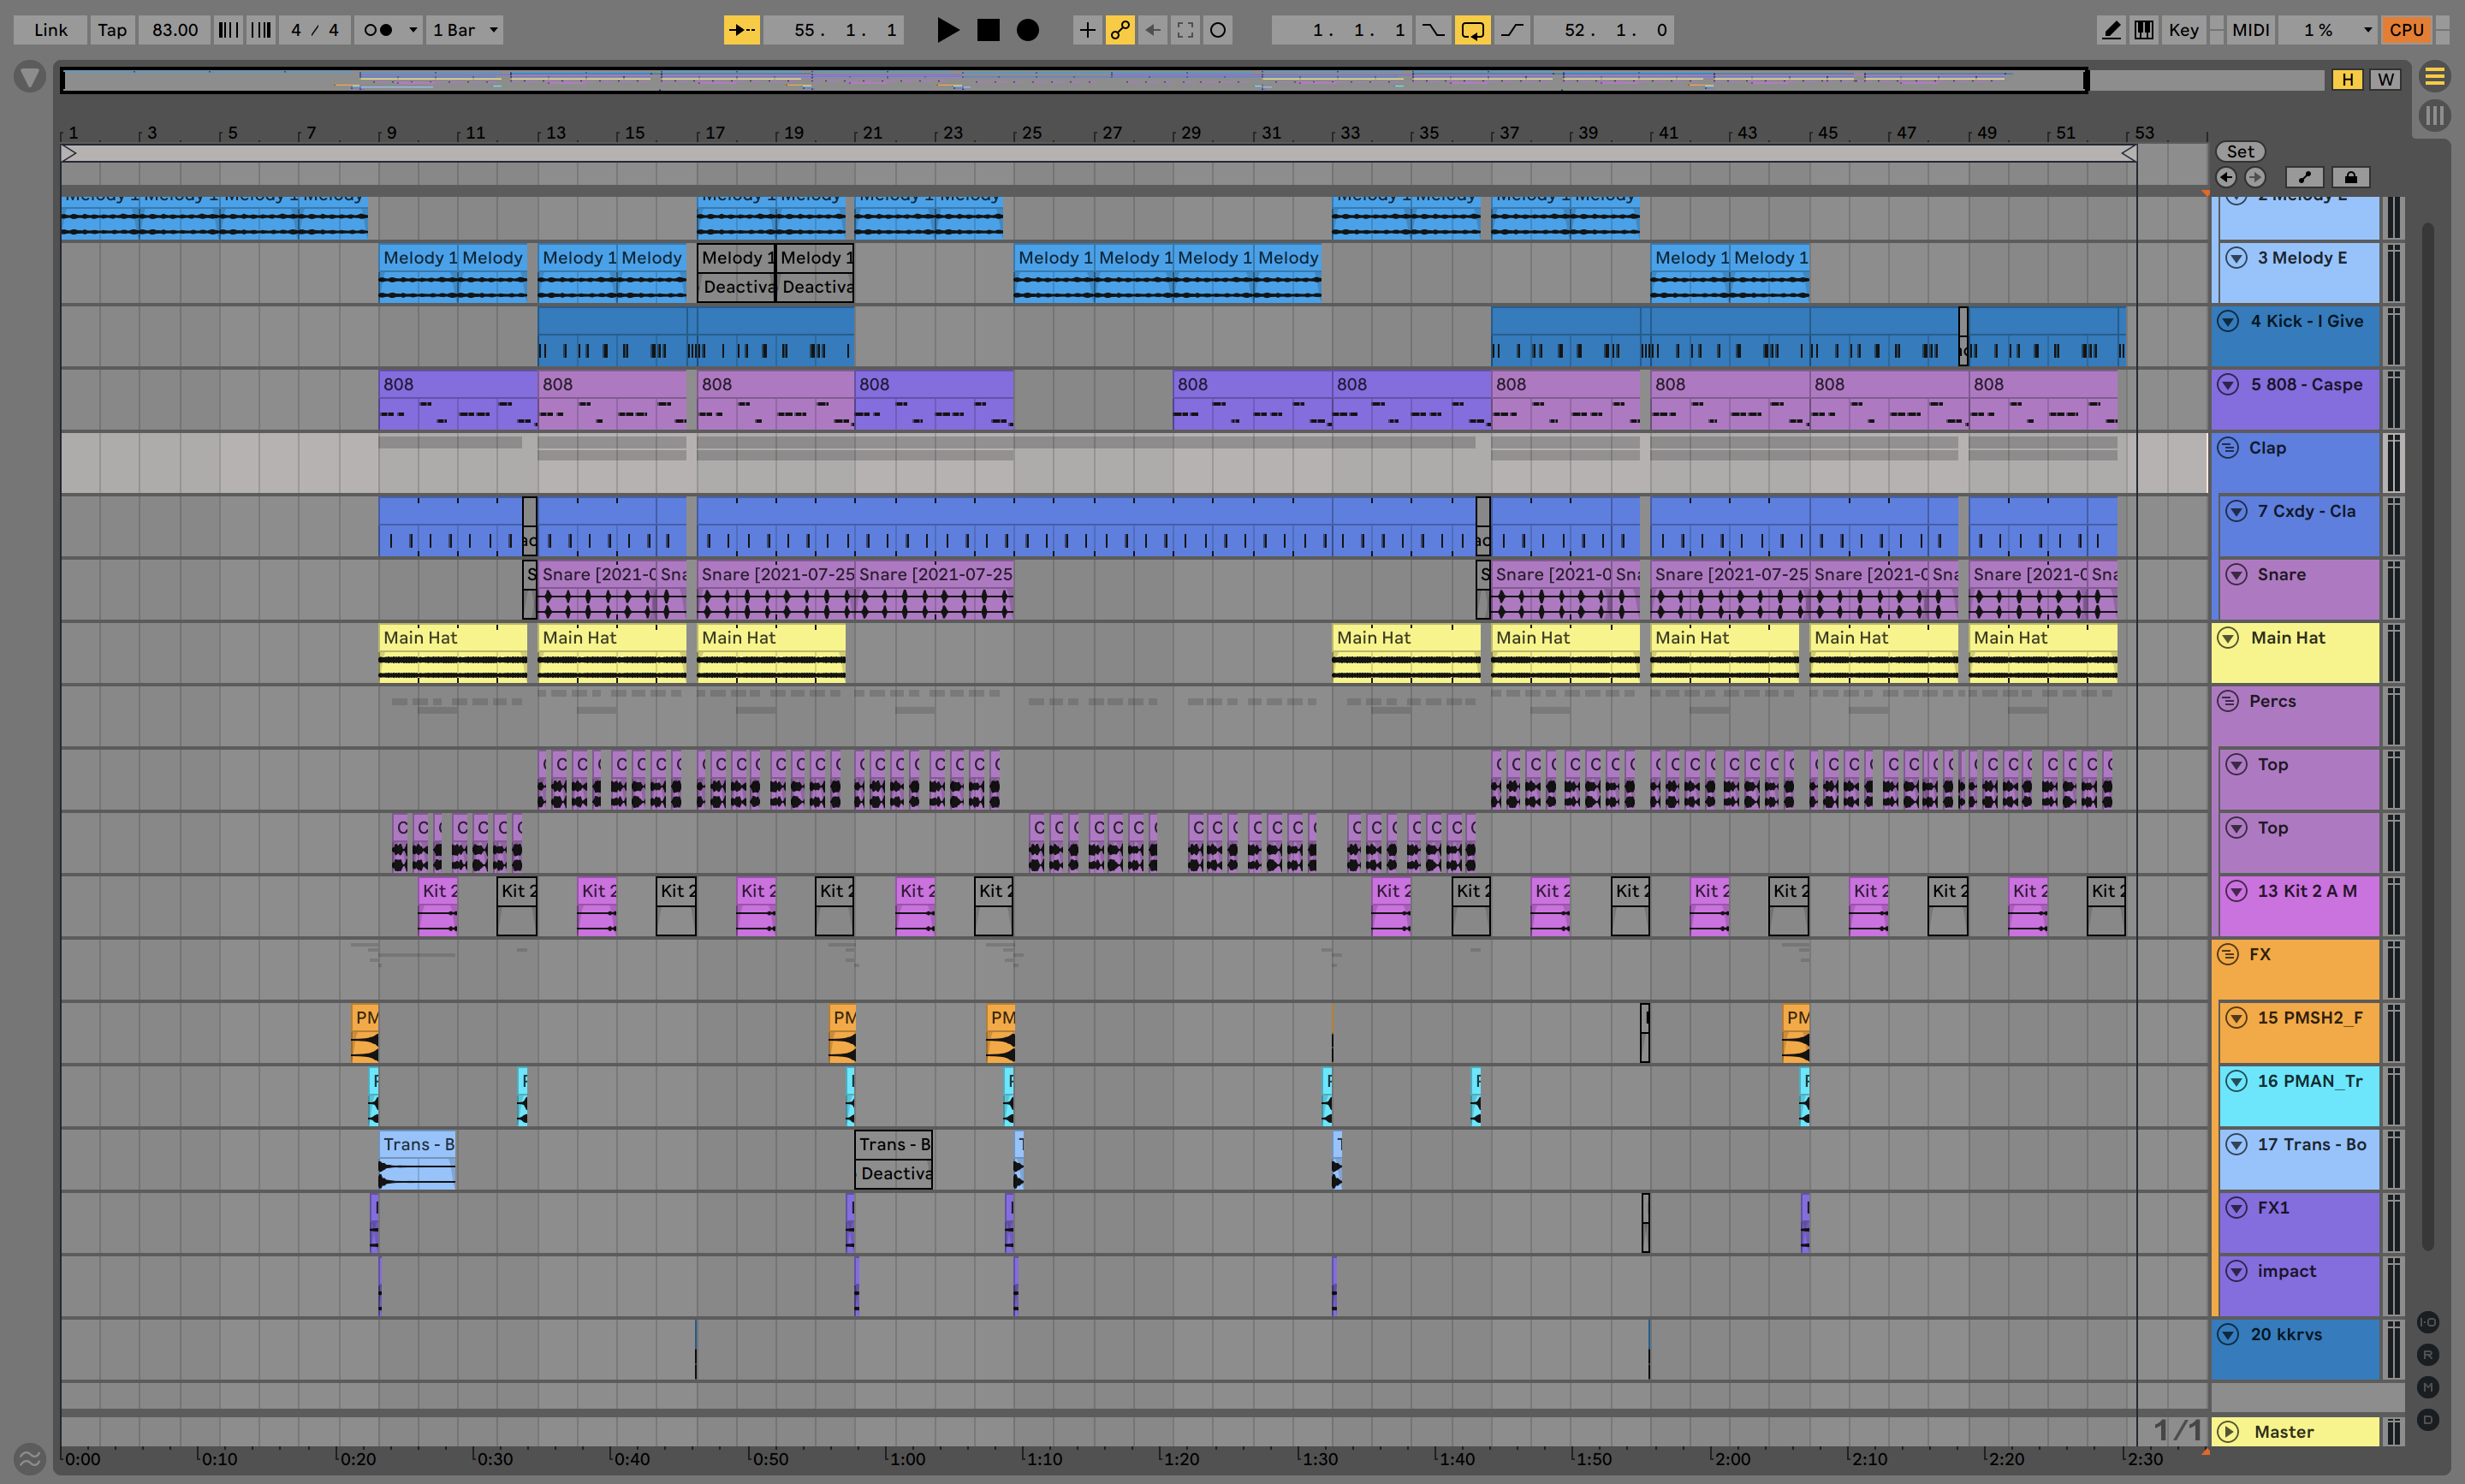The width and height of the screenshot is (2465, 1484).
Task: Click the Arrangement Record button
Action: [1027, 30]
